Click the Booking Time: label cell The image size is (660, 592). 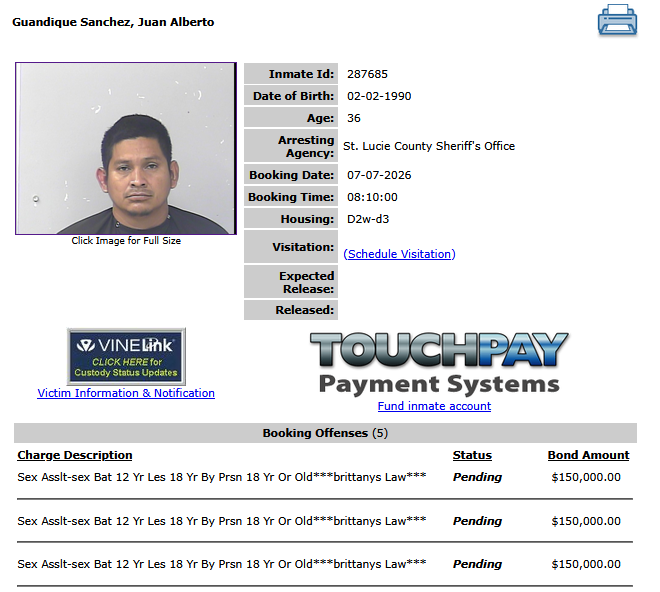pyautogui.click(x=291, y=197)
